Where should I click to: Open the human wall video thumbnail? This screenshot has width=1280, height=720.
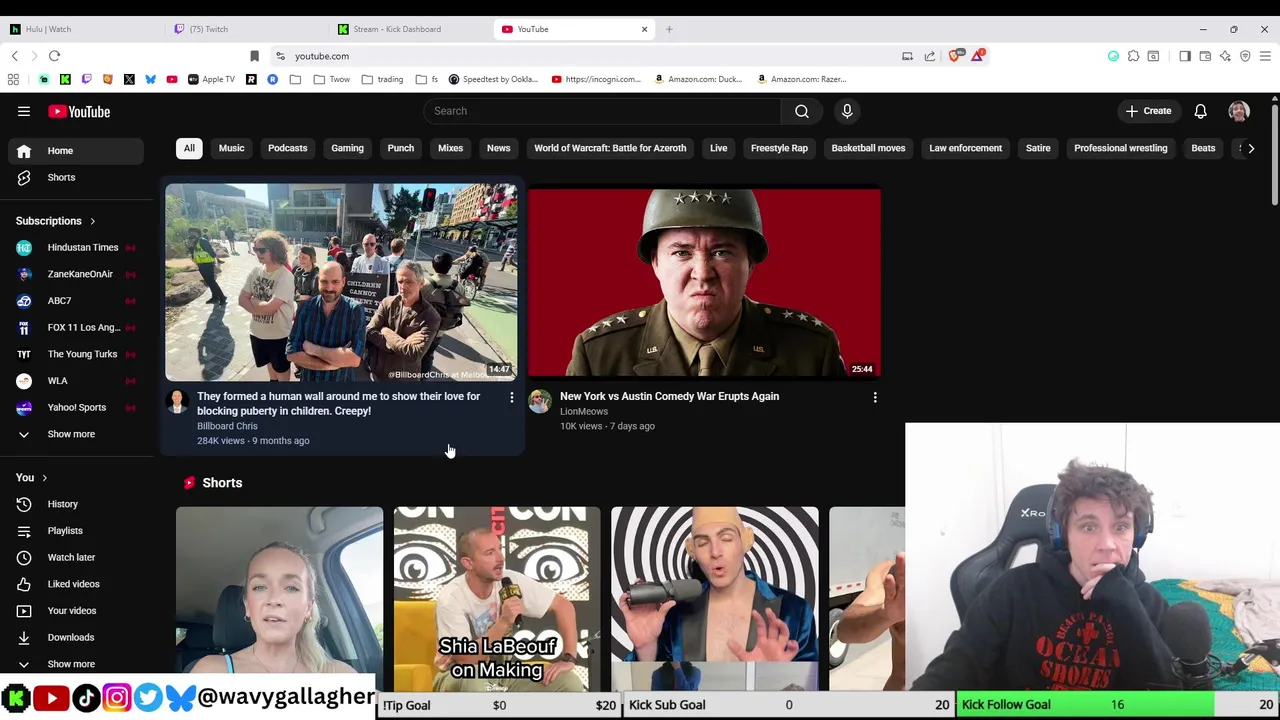341,282
